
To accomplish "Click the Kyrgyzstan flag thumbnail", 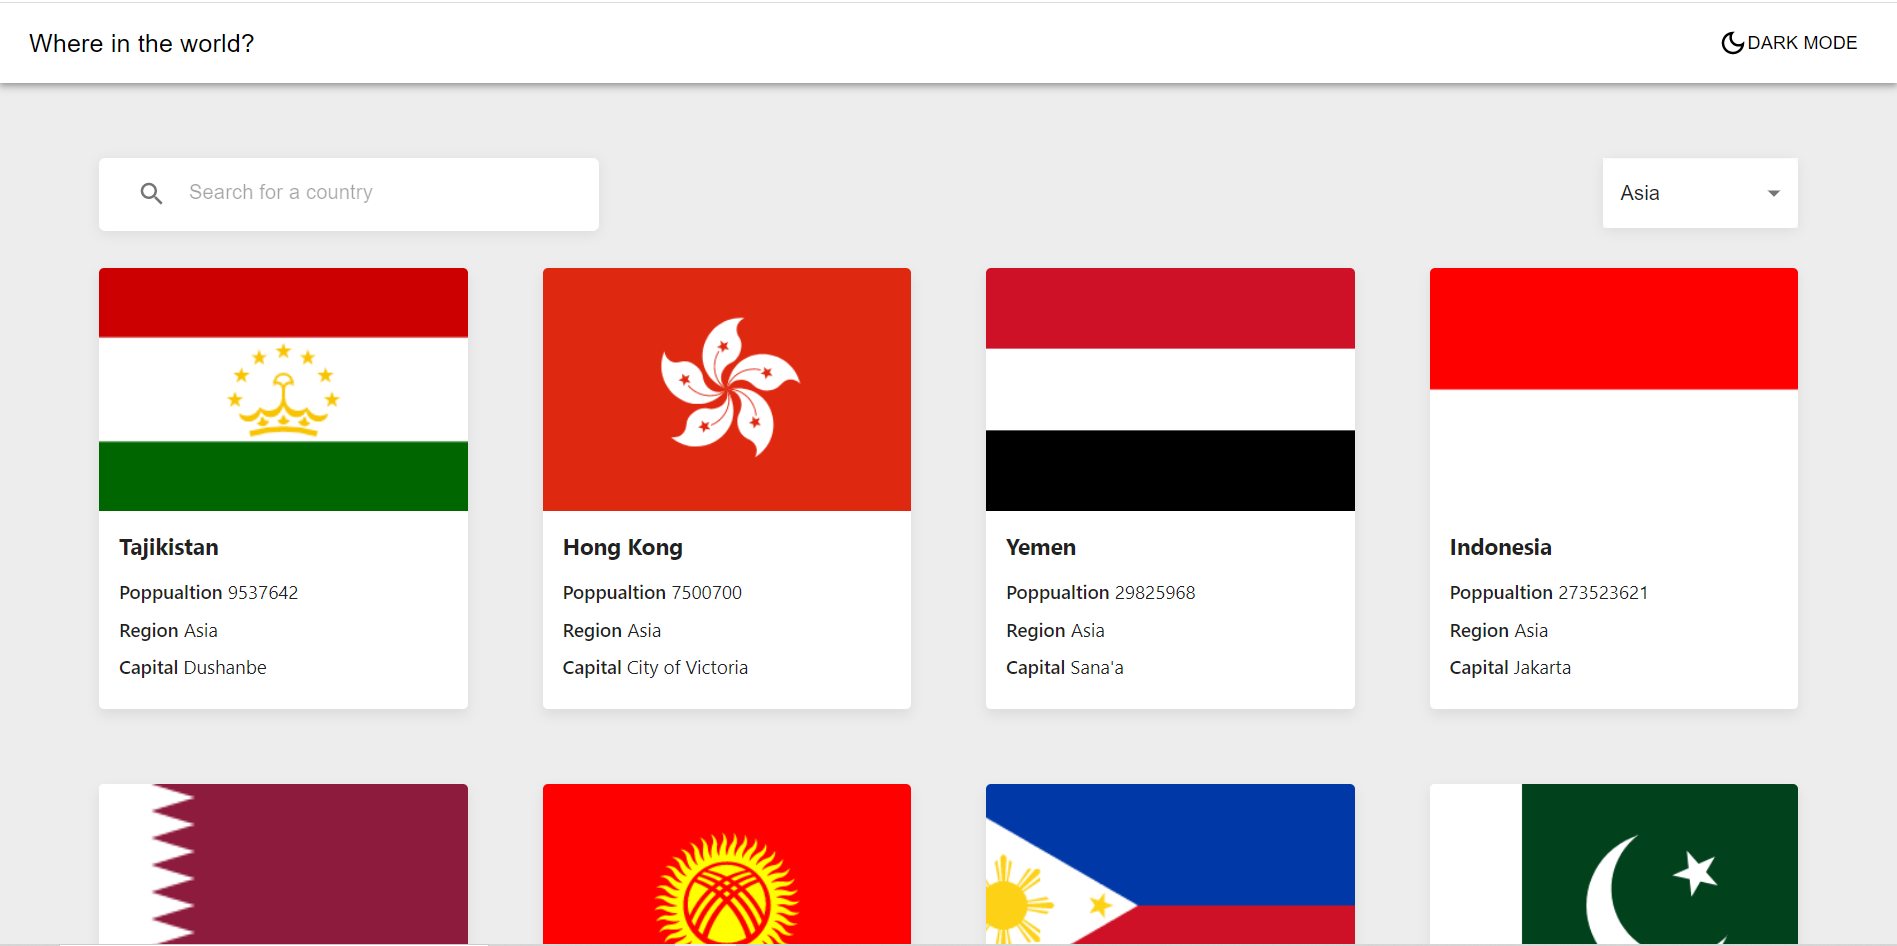I will 726,865.
